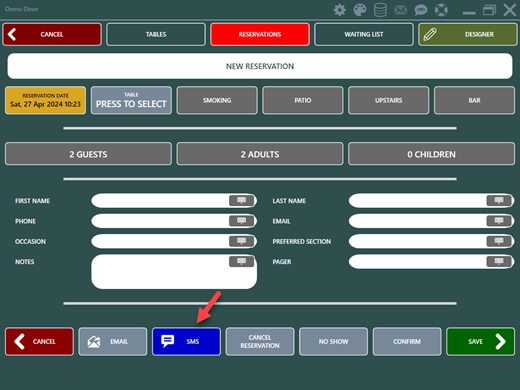Screen dimensions: 520x390
Task: Send SMS with the blue SMS button
Action: coord(186,341)
